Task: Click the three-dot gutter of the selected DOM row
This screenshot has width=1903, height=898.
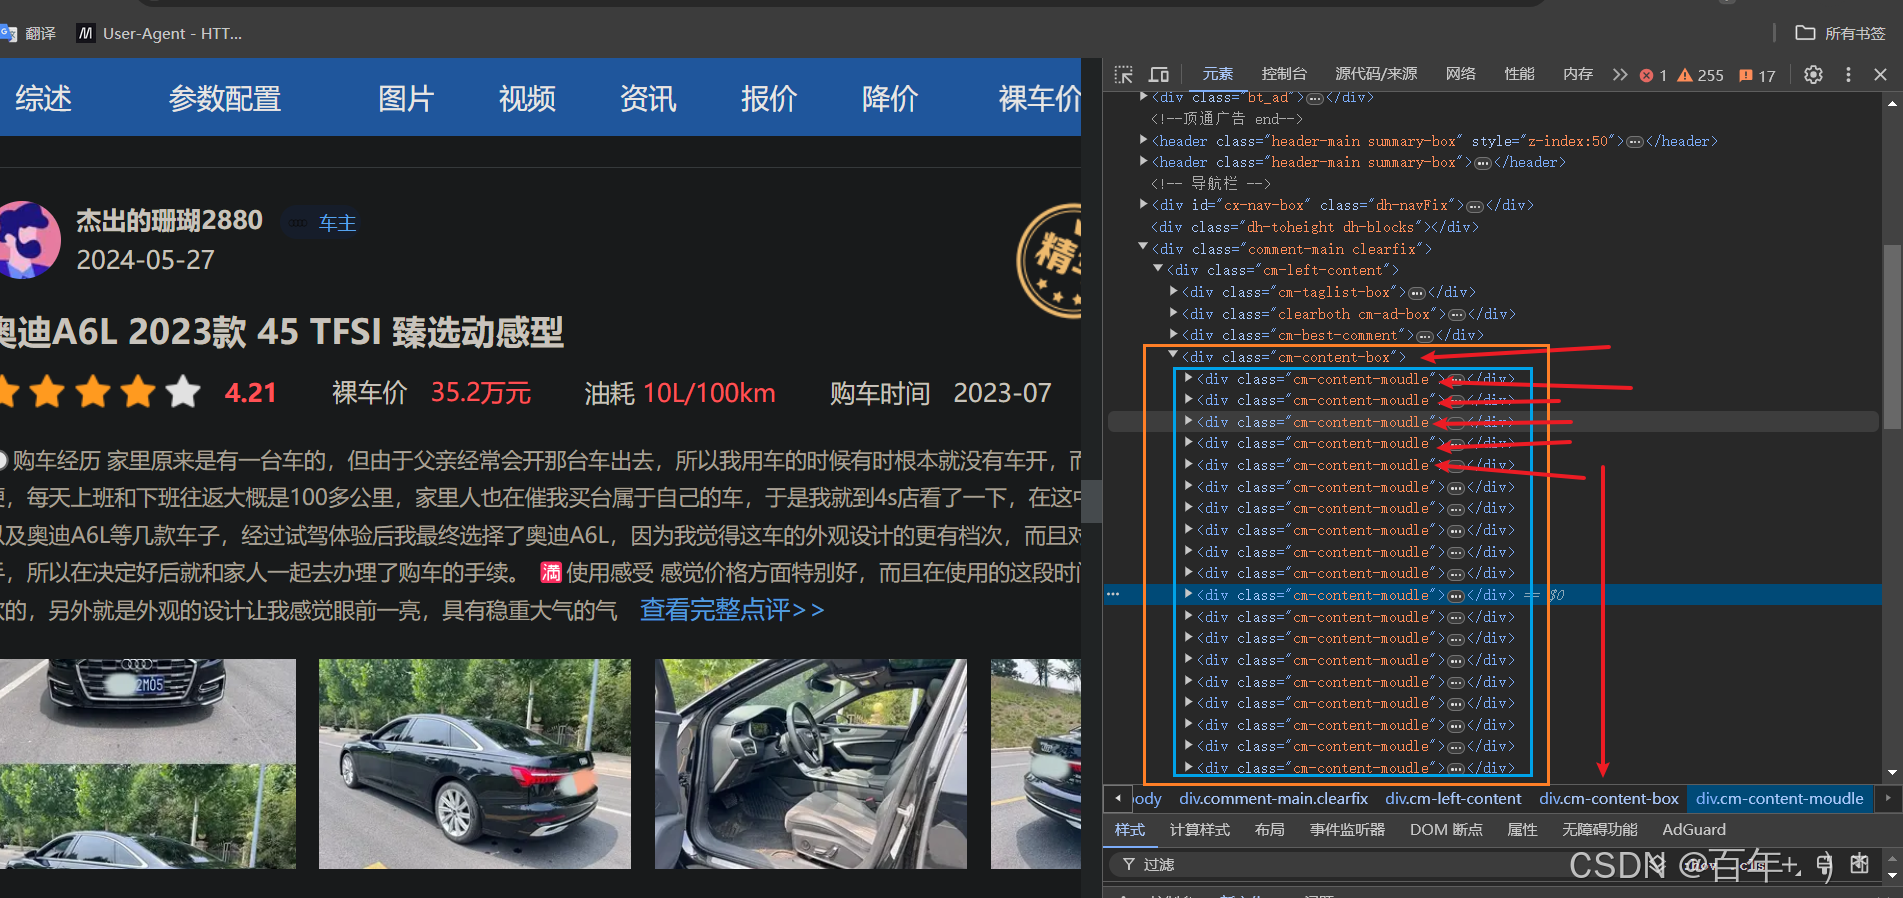Action: tap(1113, 594)
